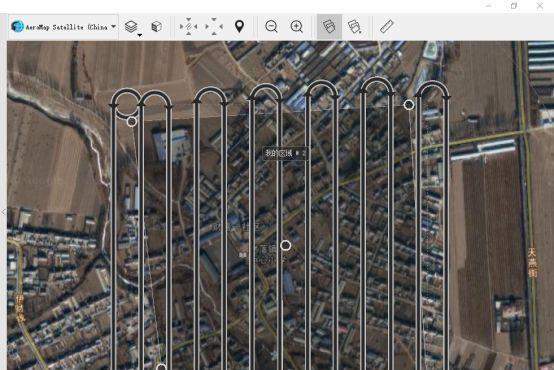
Task: Select the circular waypoint at upper-right route corner
Action: pos(409,105)
